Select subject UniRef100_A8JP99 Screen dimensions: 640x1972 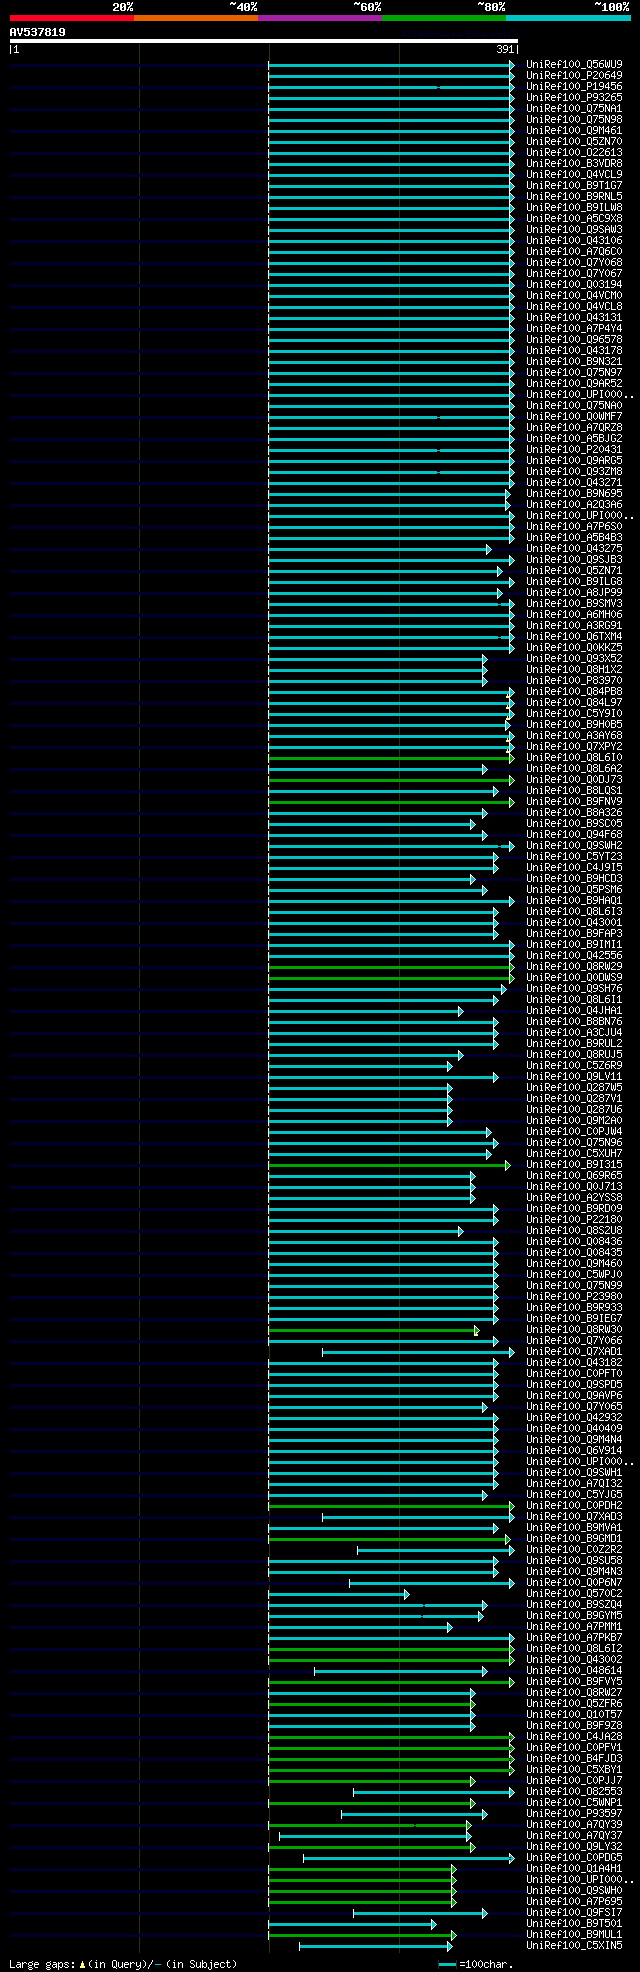pyautogui.click(x=574, y=592)
